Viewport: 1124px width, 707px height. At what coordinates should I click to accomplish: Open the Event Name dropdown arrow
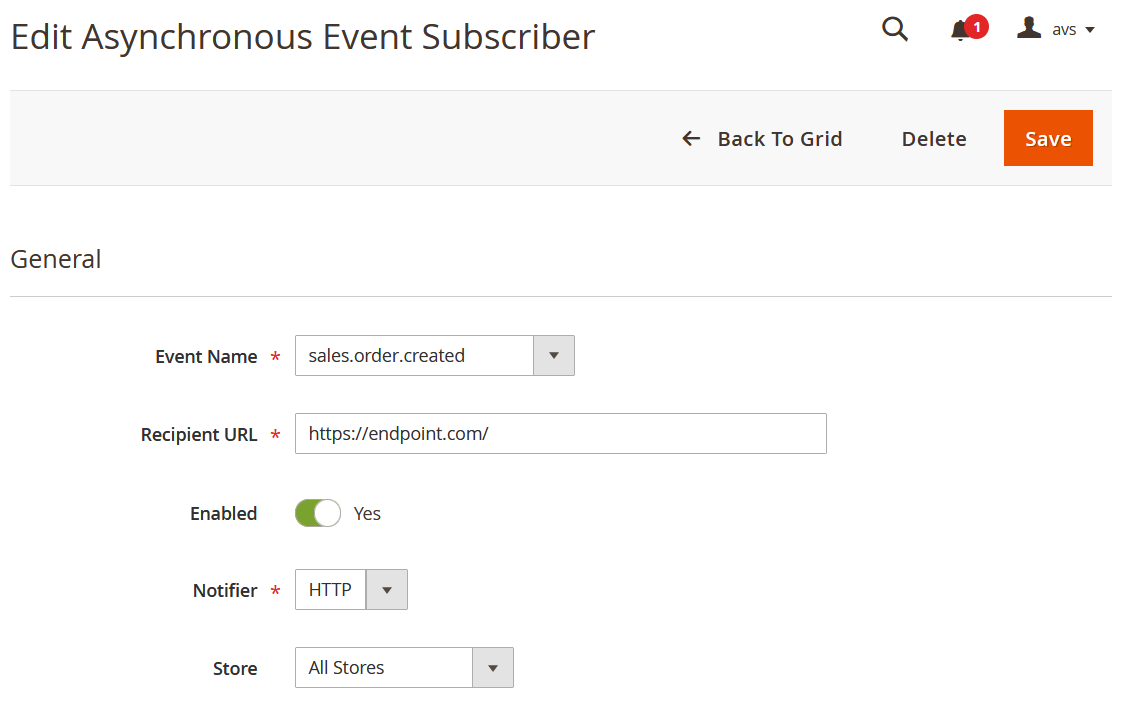click(x=553, y=356)
